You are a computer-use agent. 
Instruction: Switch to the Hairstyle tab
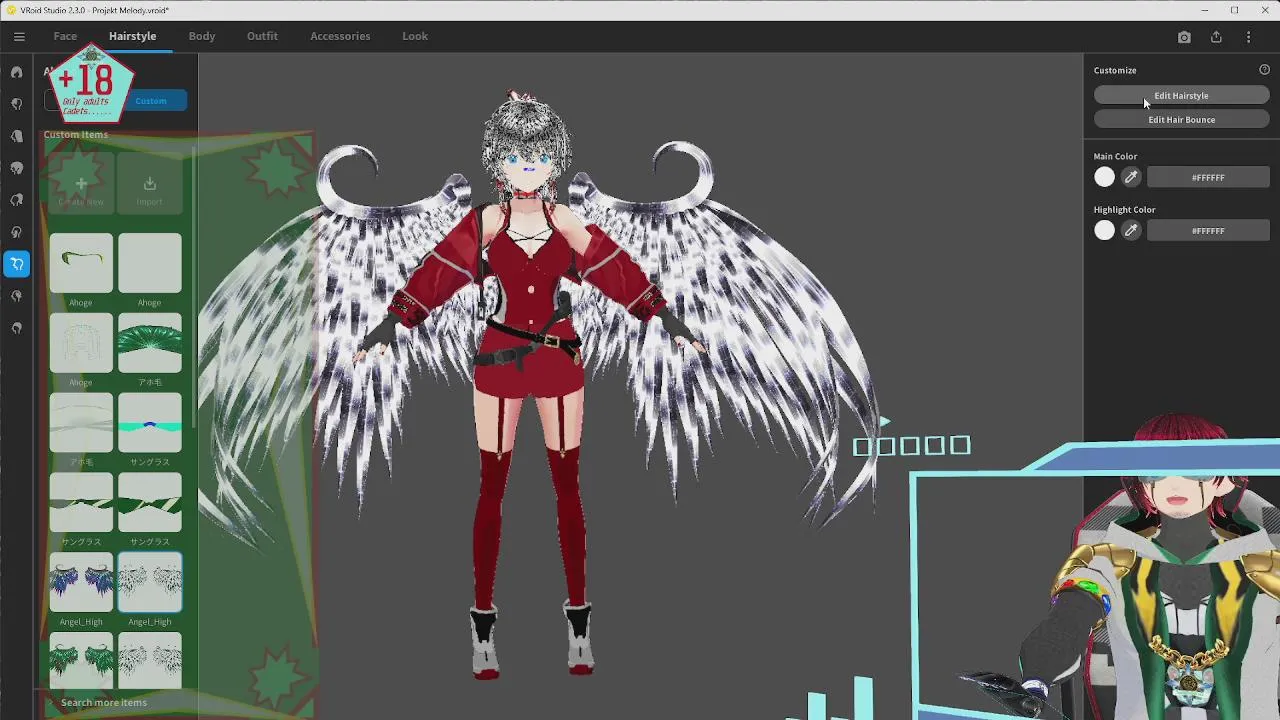[x=132, y=36]
